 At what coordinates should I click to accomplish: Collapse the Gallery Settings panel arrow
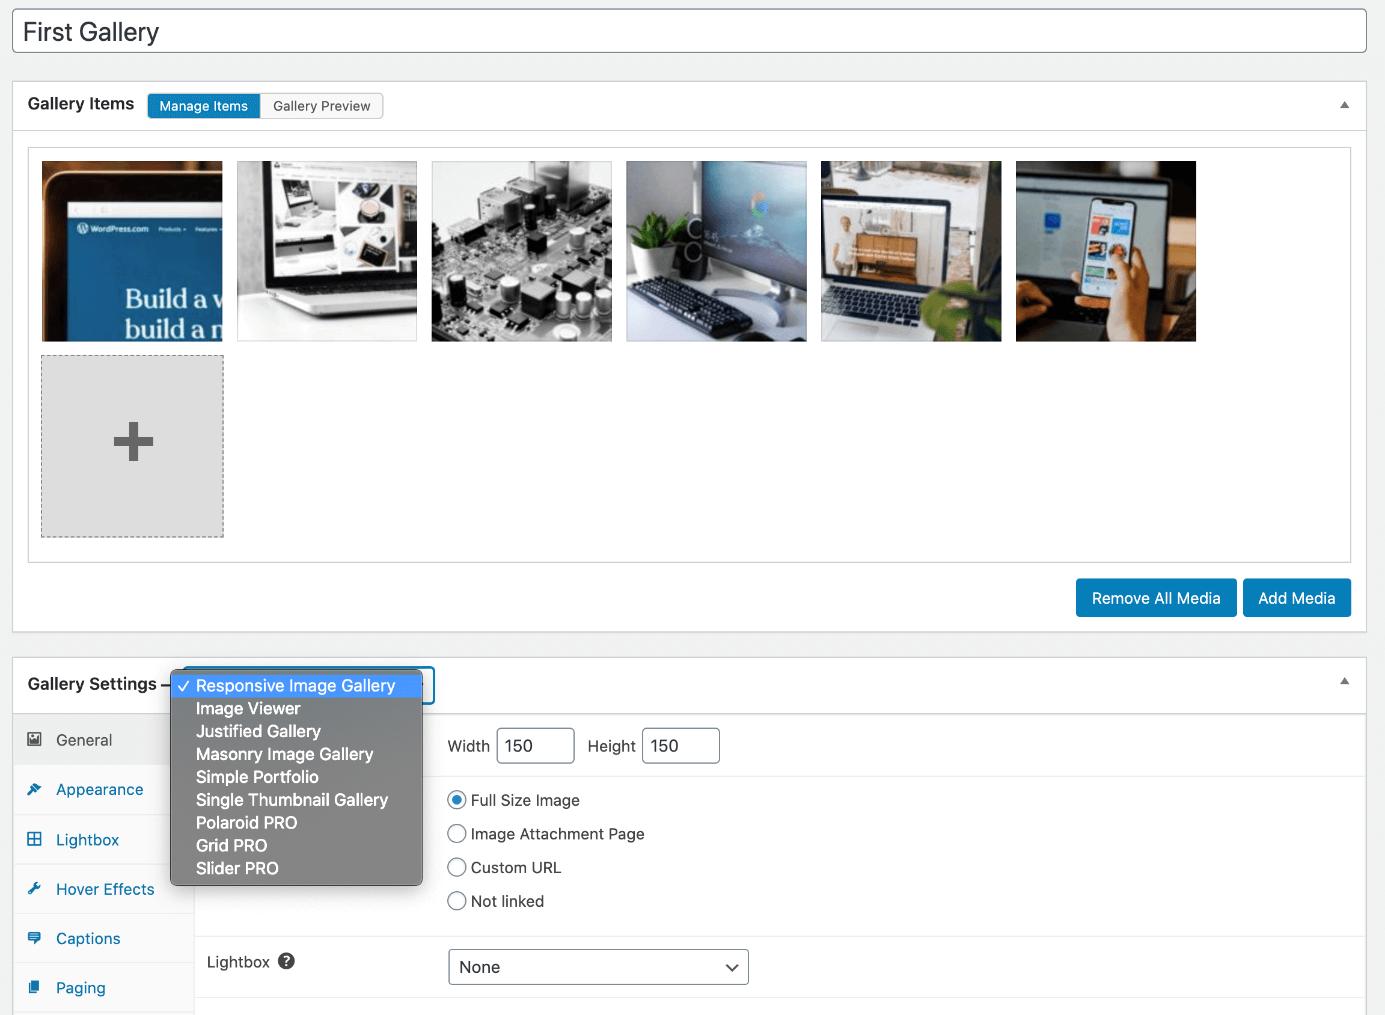[x=1344, y=681]
